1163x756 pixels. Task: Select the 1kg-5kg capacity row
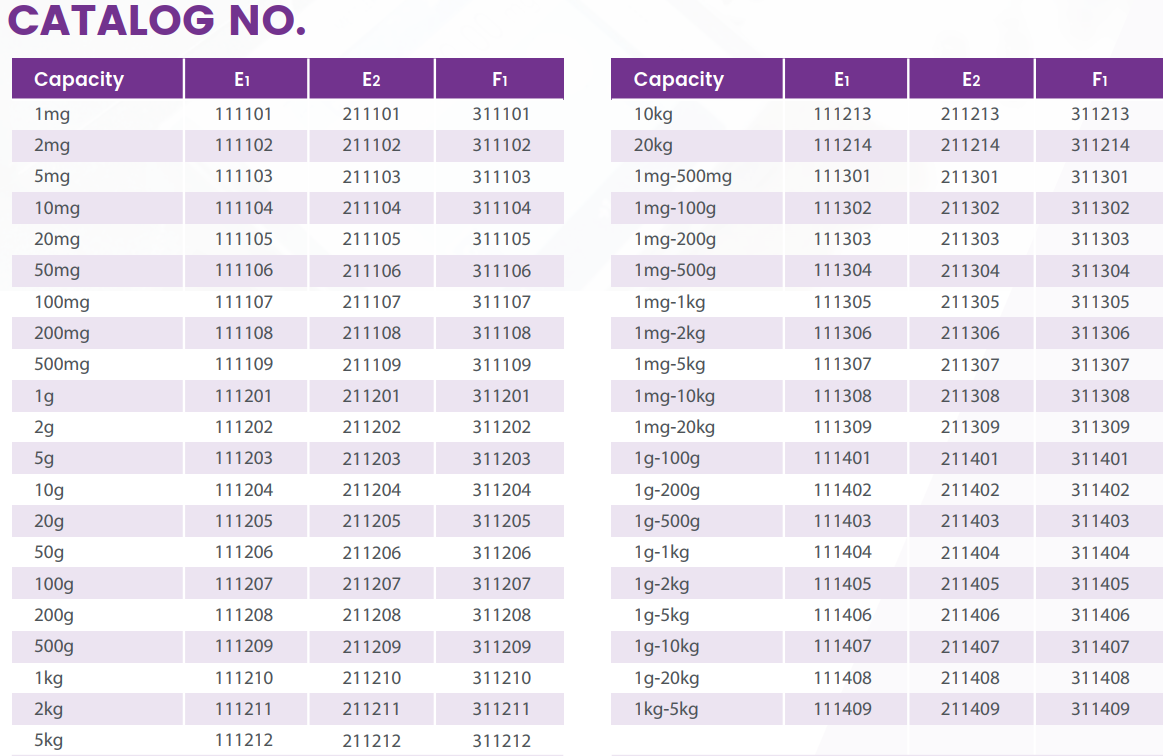666,709
